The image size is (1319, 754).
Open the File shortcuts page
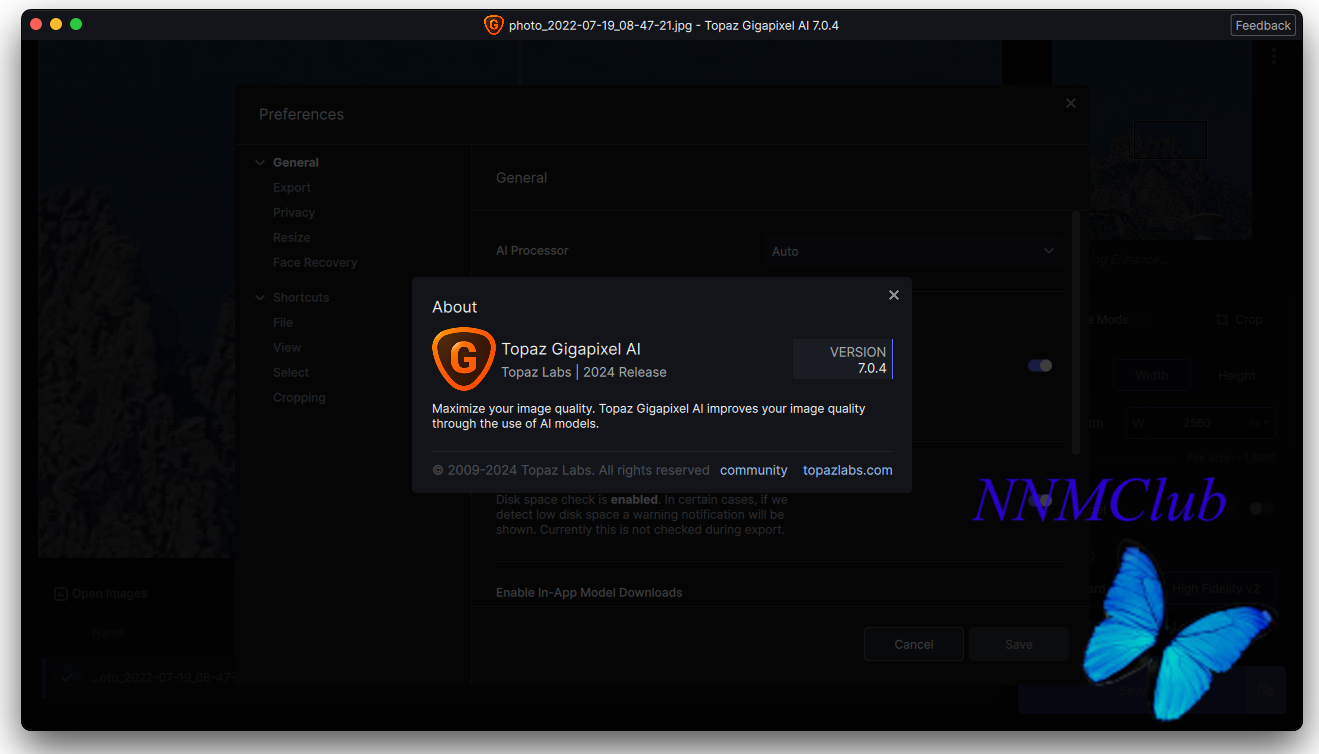tap(283, 323)
